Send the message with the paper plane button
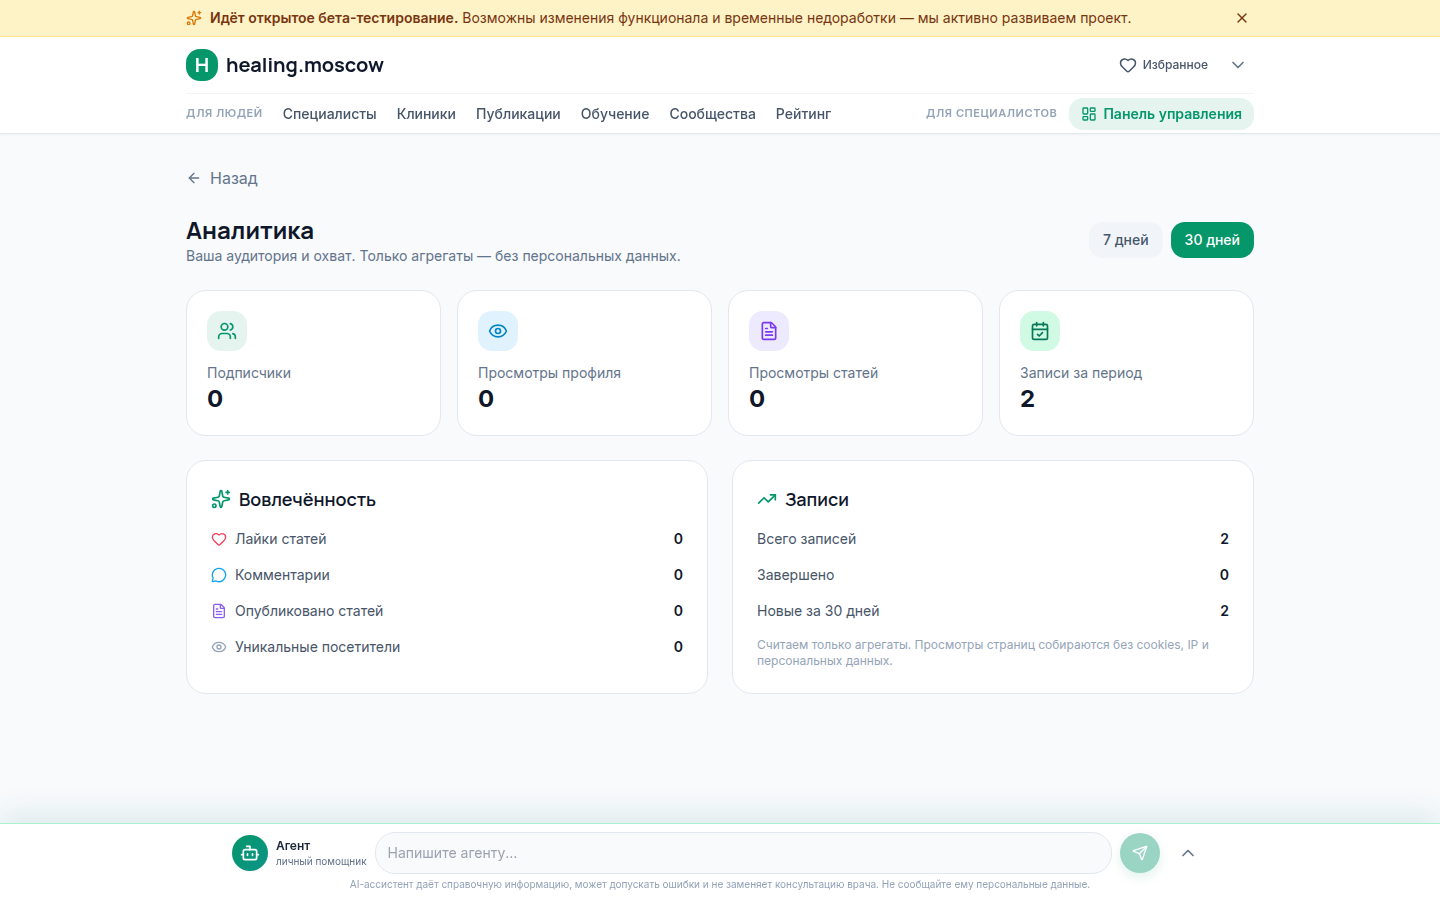The width and height of the screenshot is (1440, 900). tap(1140, 853)
